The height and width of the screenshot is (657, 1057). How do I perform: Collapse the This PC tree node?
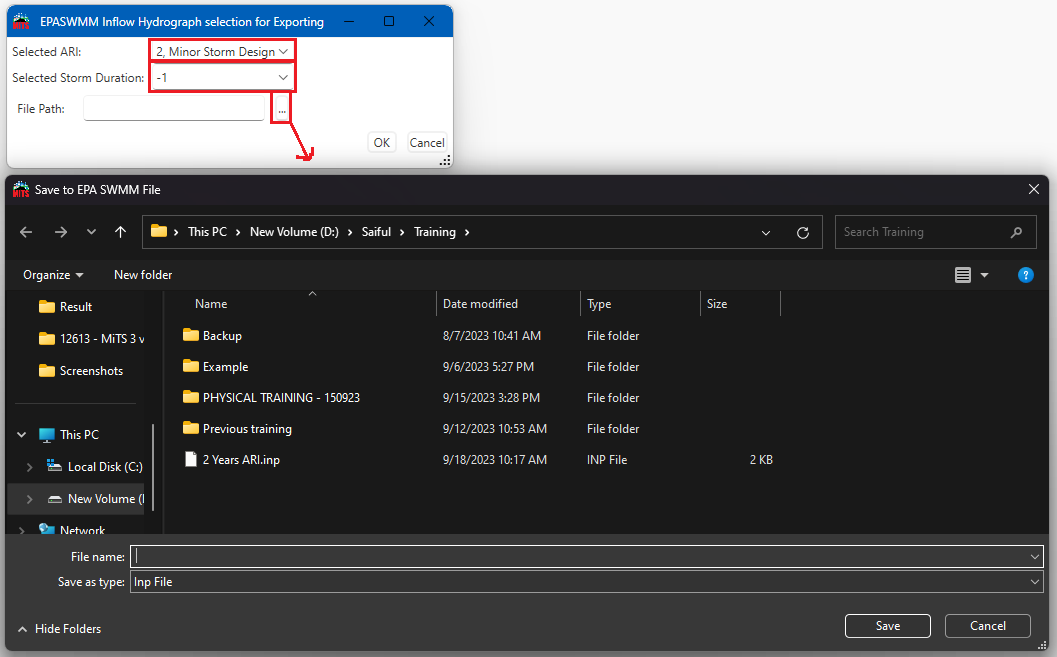22,435
